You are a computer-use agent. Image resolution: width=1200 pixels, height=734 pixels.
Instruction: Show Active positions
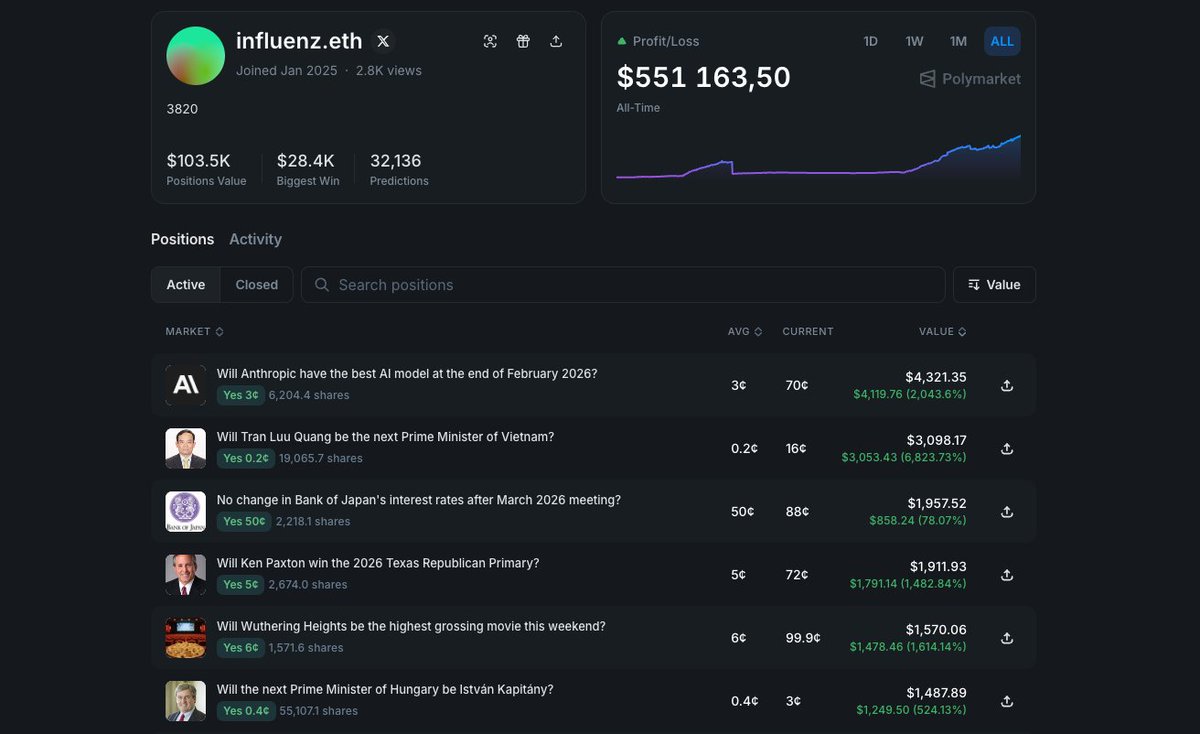pos(186,285)
